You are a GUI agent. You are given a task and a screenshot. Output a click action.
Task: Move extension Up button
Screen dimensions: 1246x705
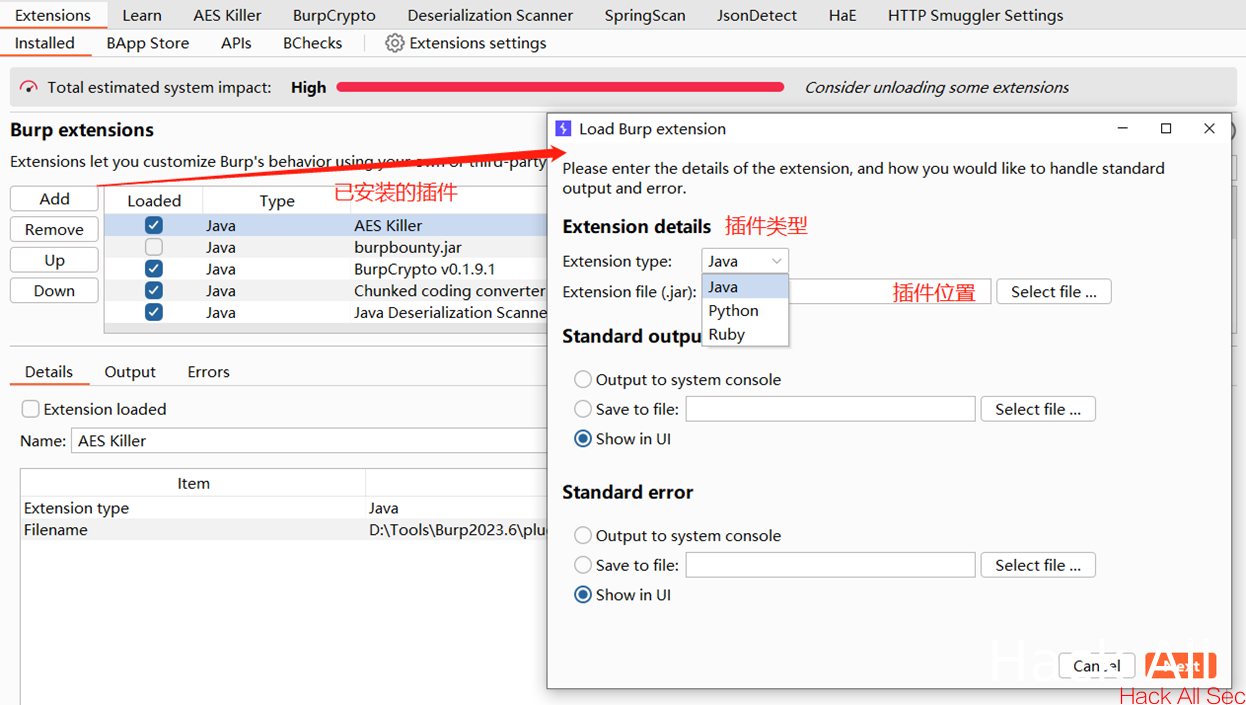click(x=54, y=260)
